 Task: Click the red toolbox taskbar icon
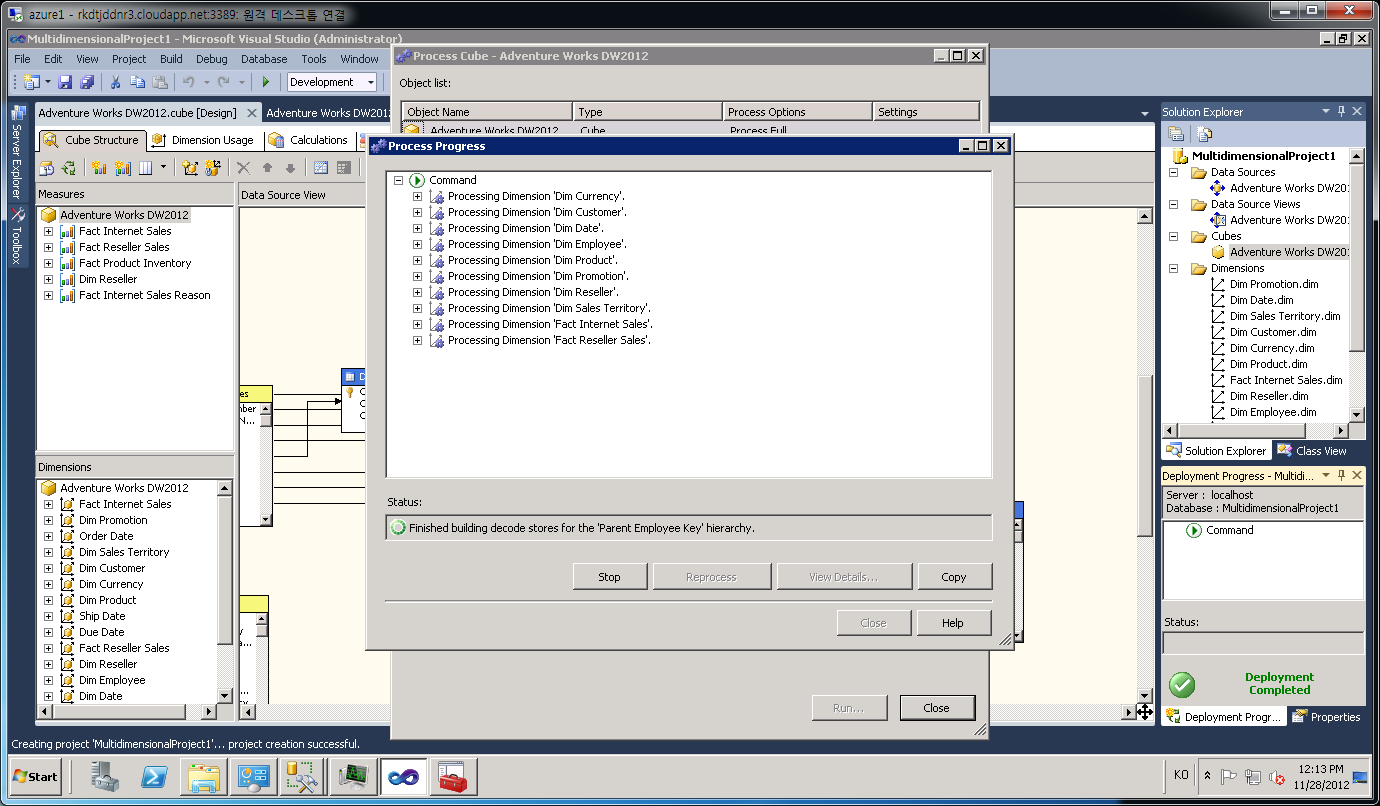pos(453,776)
